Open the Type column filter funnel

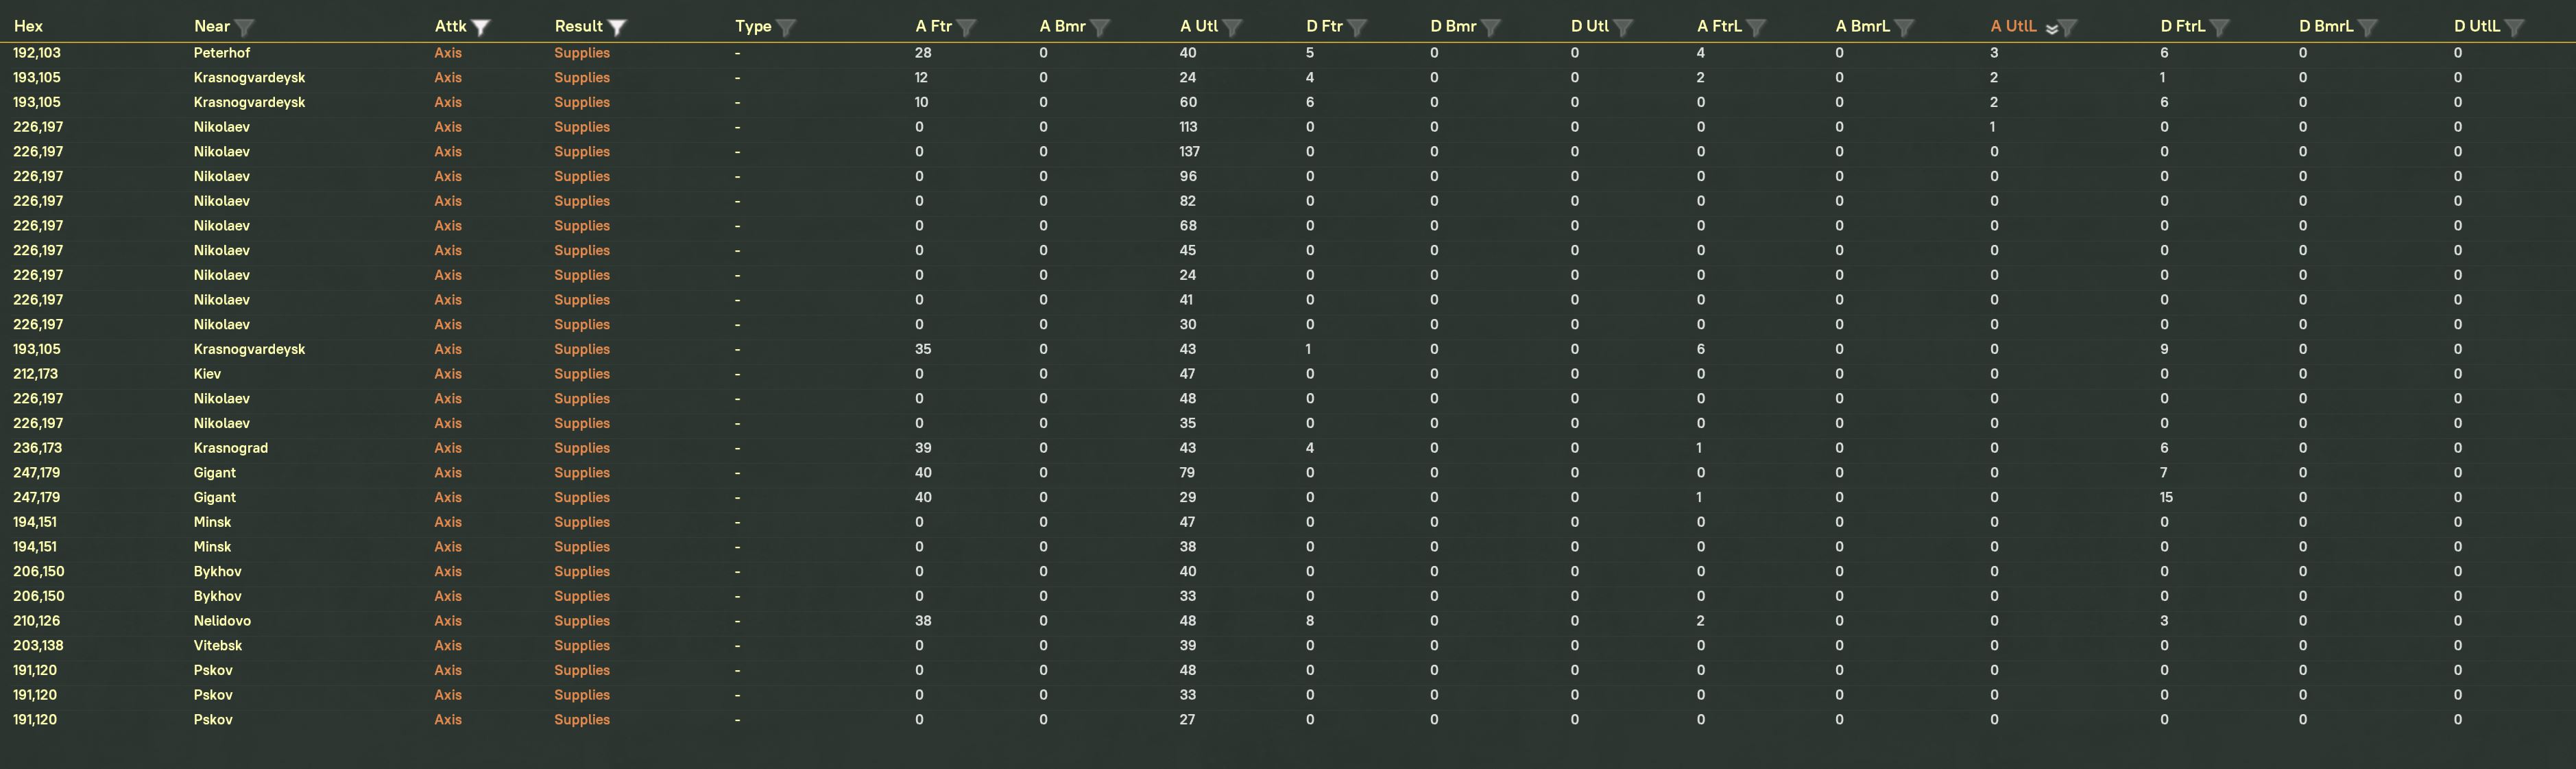pyautogui.click(x=786, y=27)
